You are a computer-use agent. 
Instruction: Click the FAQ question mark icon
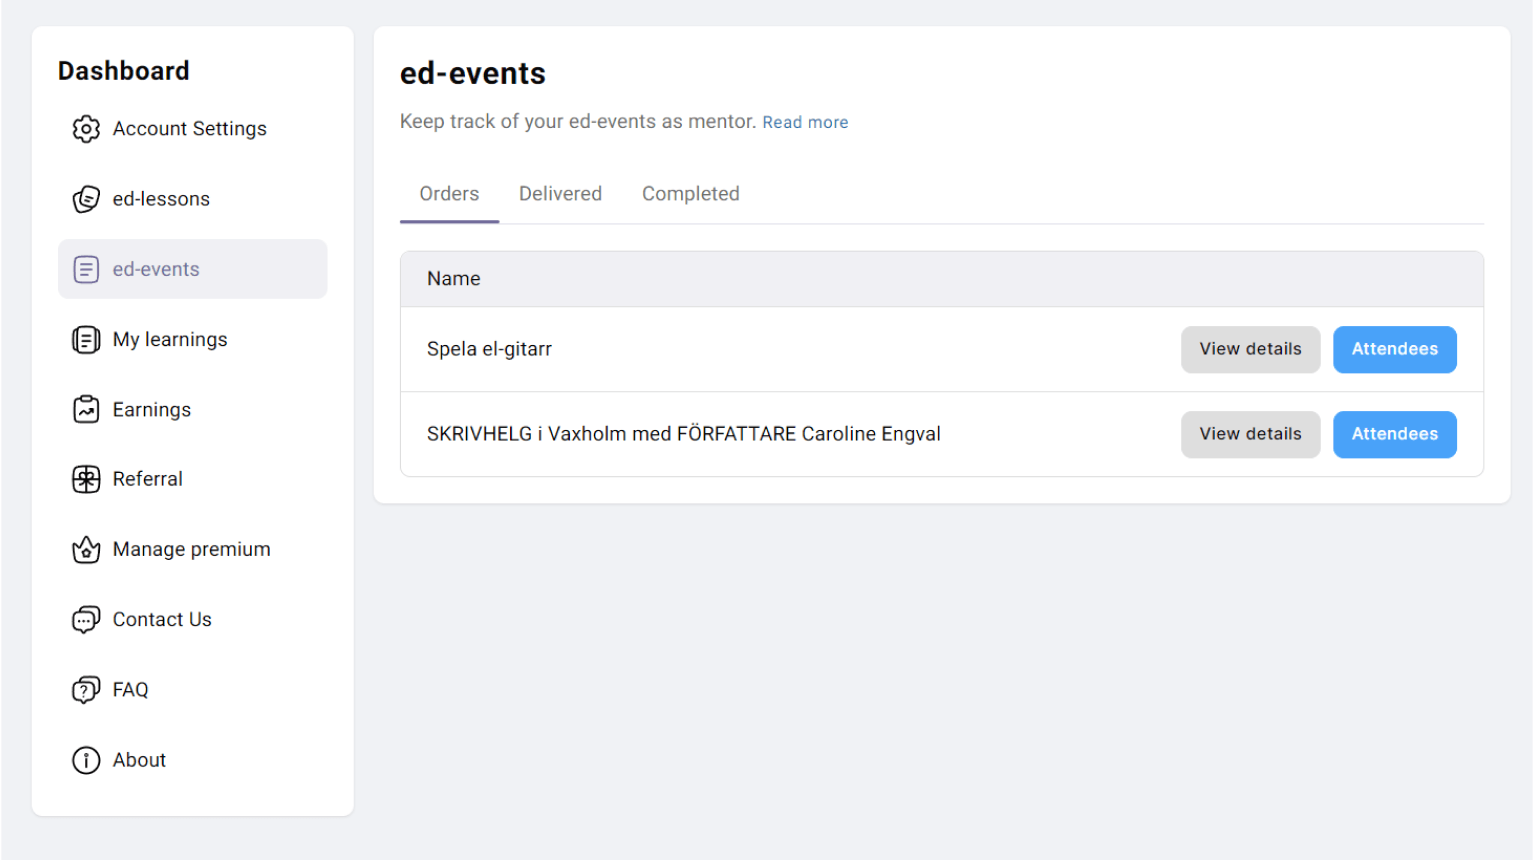(x=86, y=690)
